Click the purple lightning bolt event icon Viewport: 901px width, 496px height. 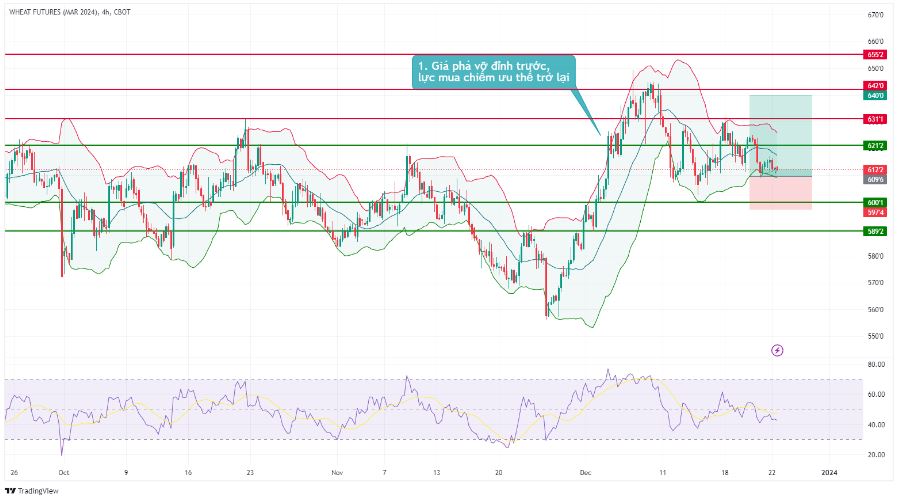777,350
